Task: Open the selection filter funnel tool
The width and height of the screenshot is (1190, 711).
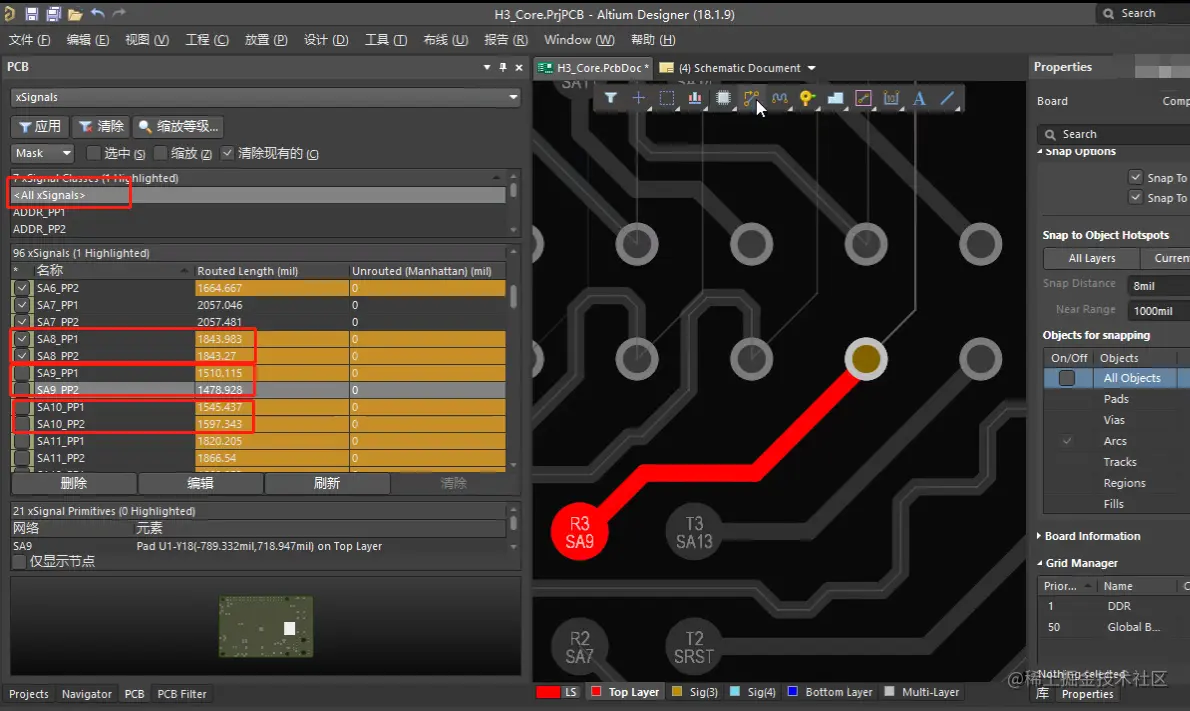Action: [611, 98]
